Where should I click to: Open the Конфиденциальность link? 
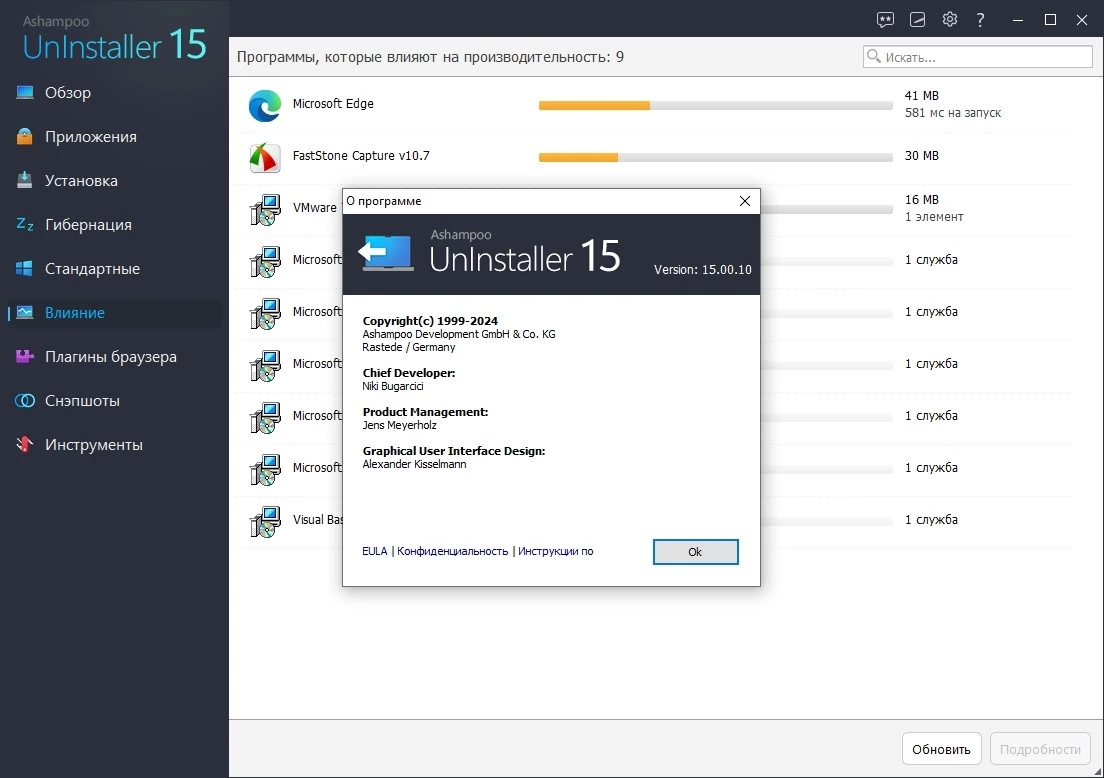coord(452,551)
